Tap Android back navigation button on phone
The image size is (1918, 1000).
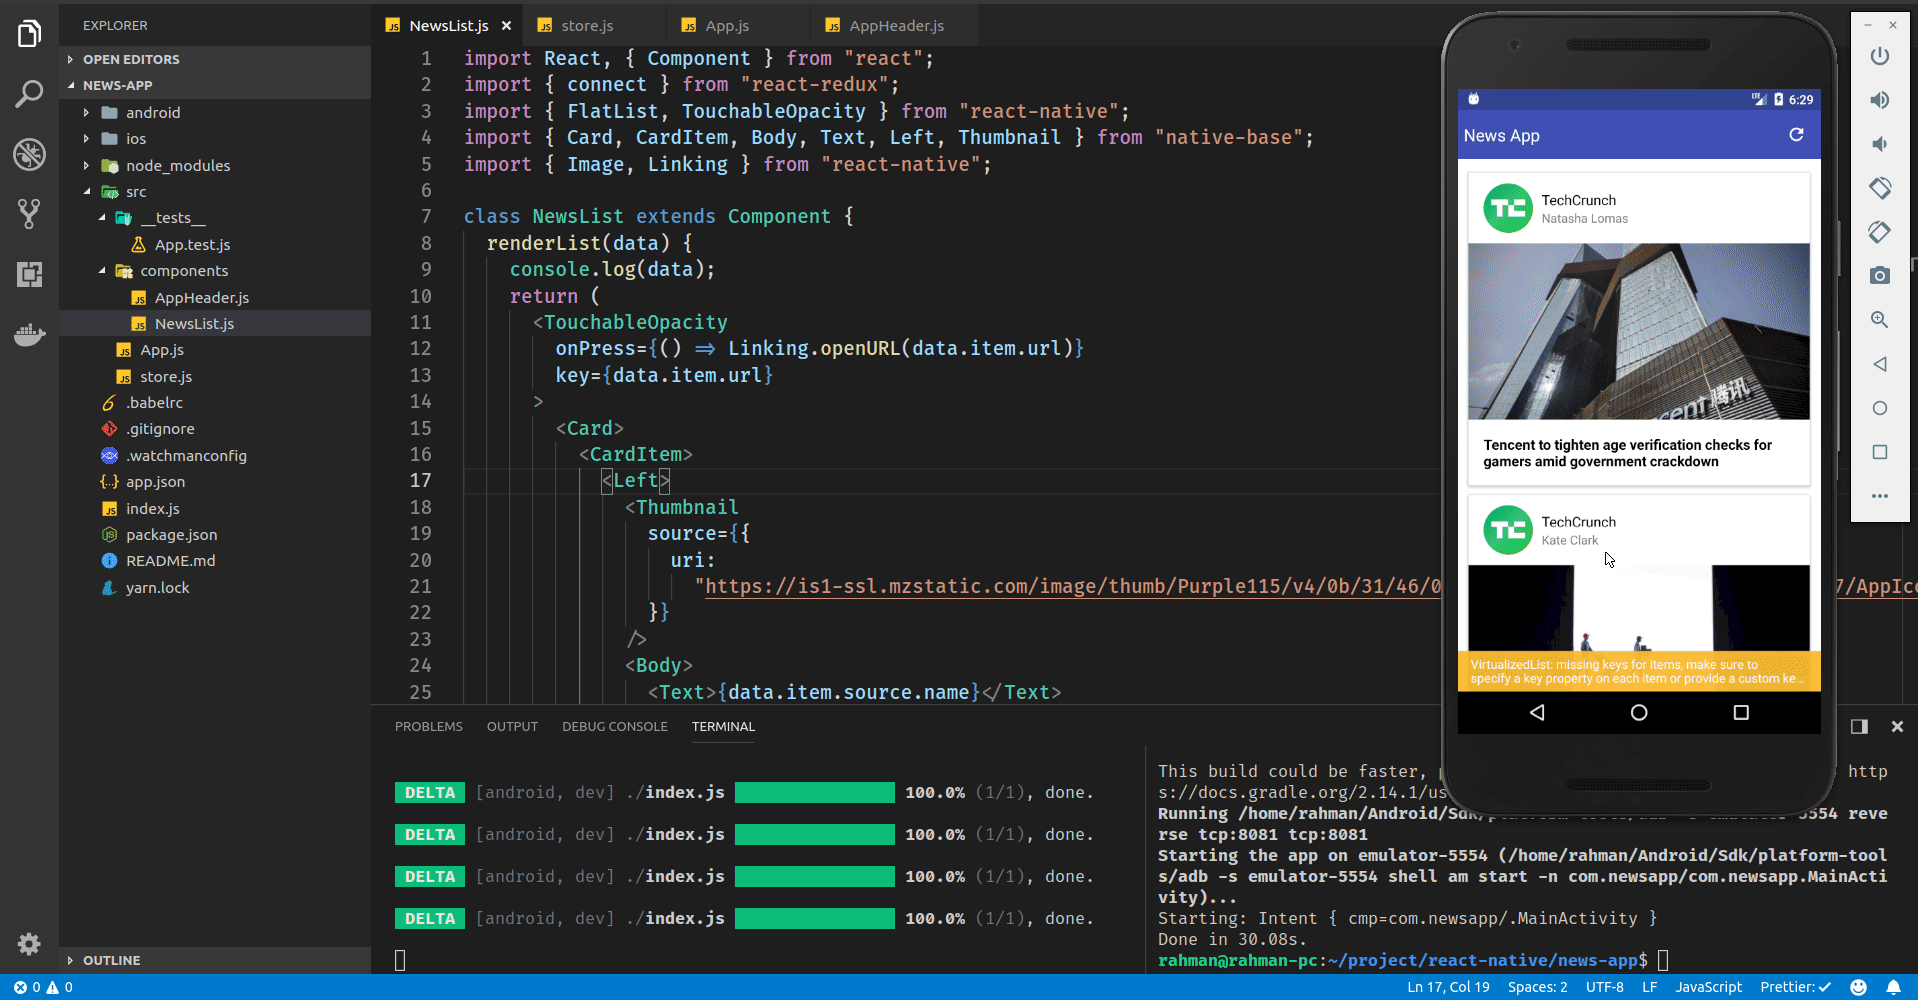[x=1537, y=712]
